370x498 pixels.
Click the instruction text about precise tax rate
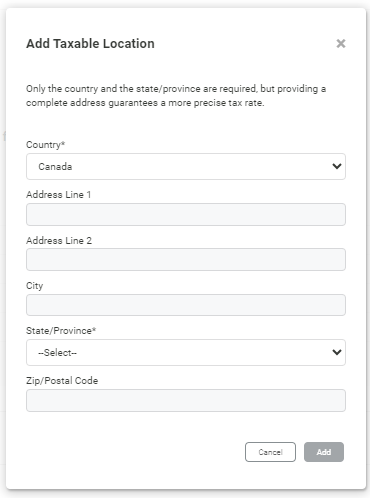[x=176, y=96]
